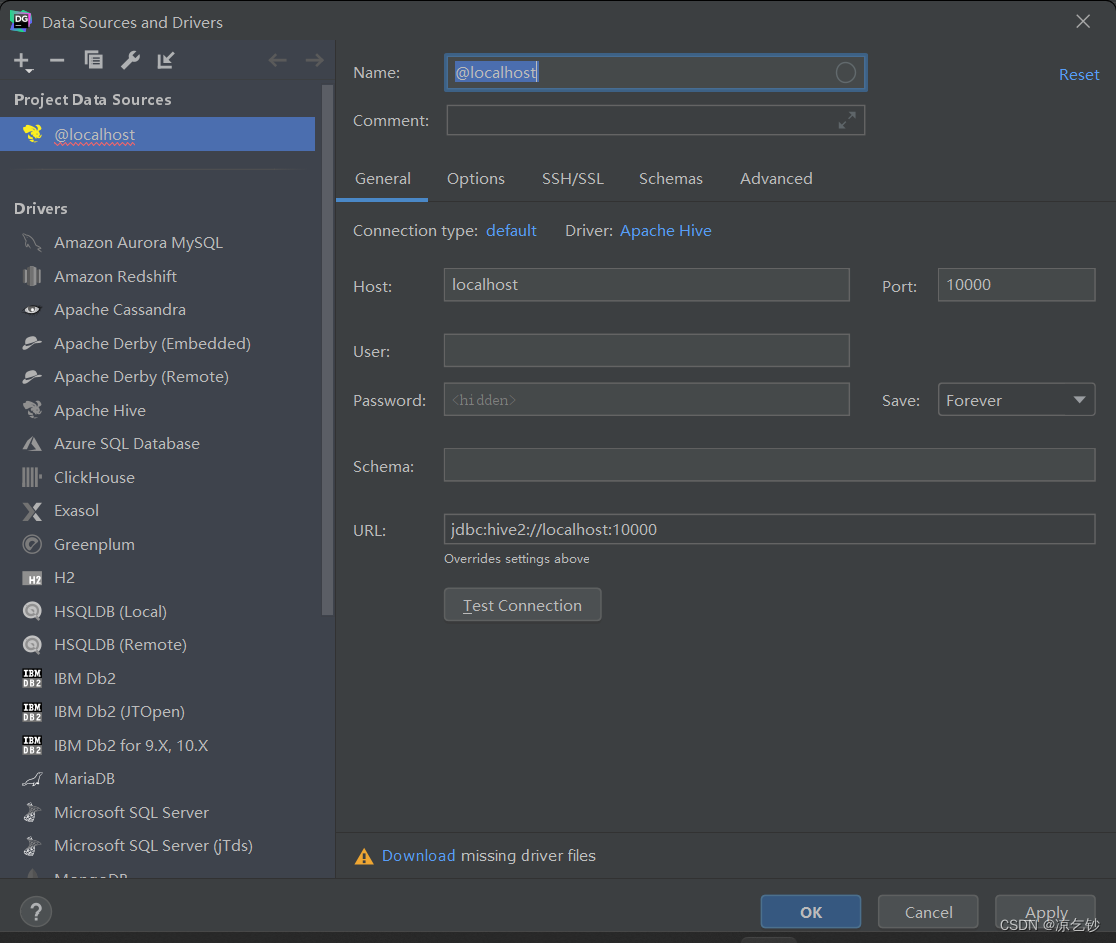
Task: Open the Advanced tab
Action: 776,179
